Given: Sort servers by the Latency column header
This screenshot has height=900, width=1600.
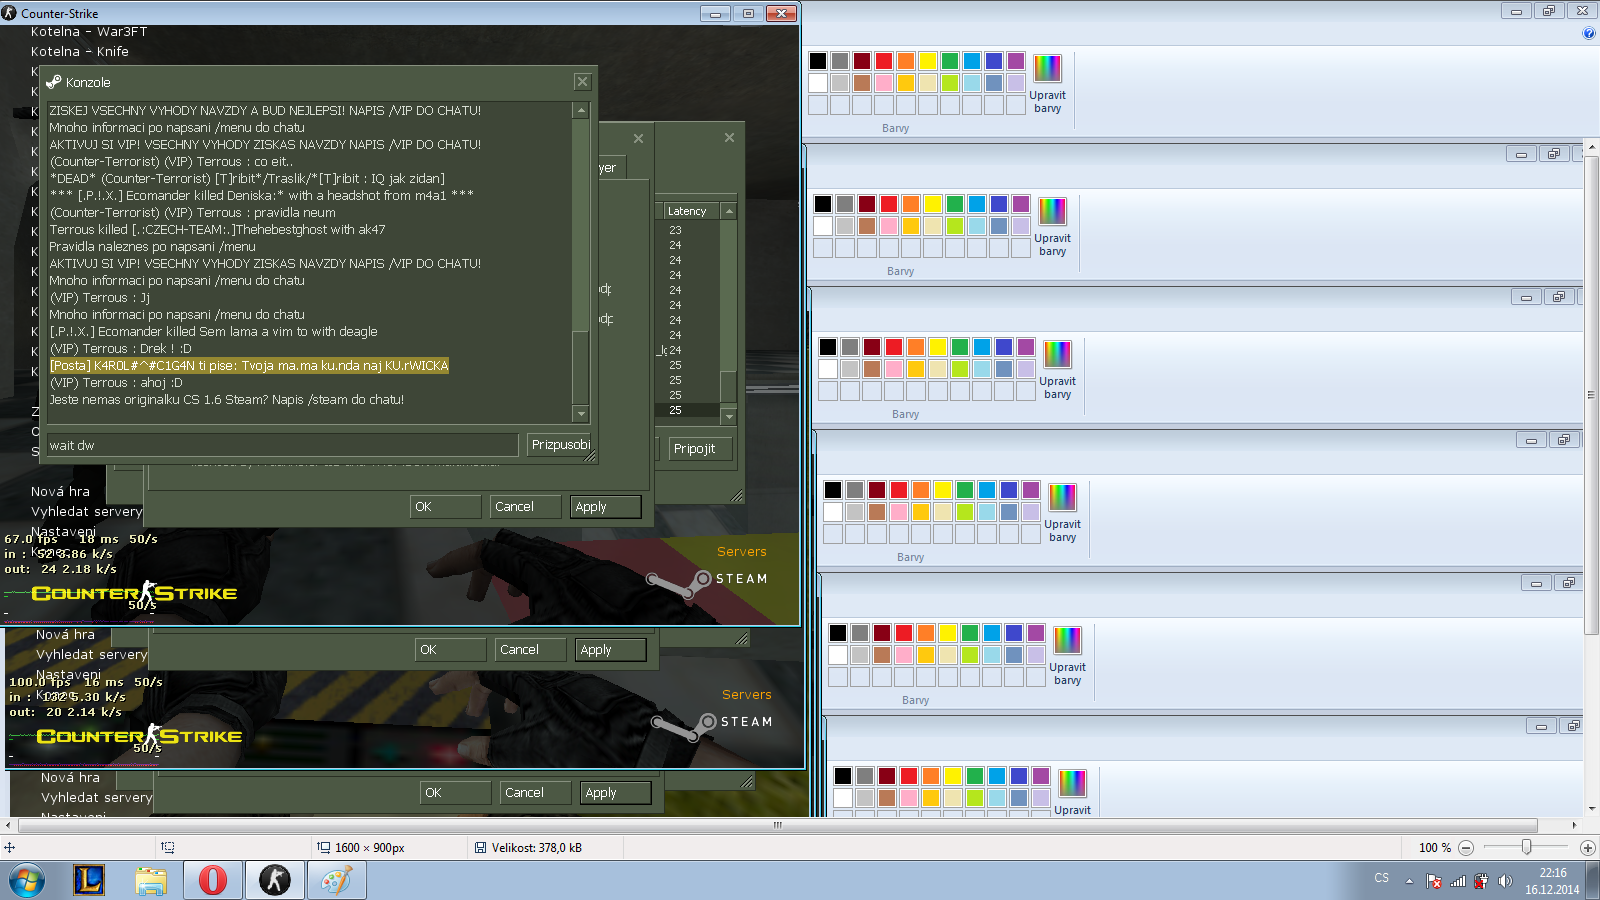Looking at the screenshot, I should click(687, 211).
